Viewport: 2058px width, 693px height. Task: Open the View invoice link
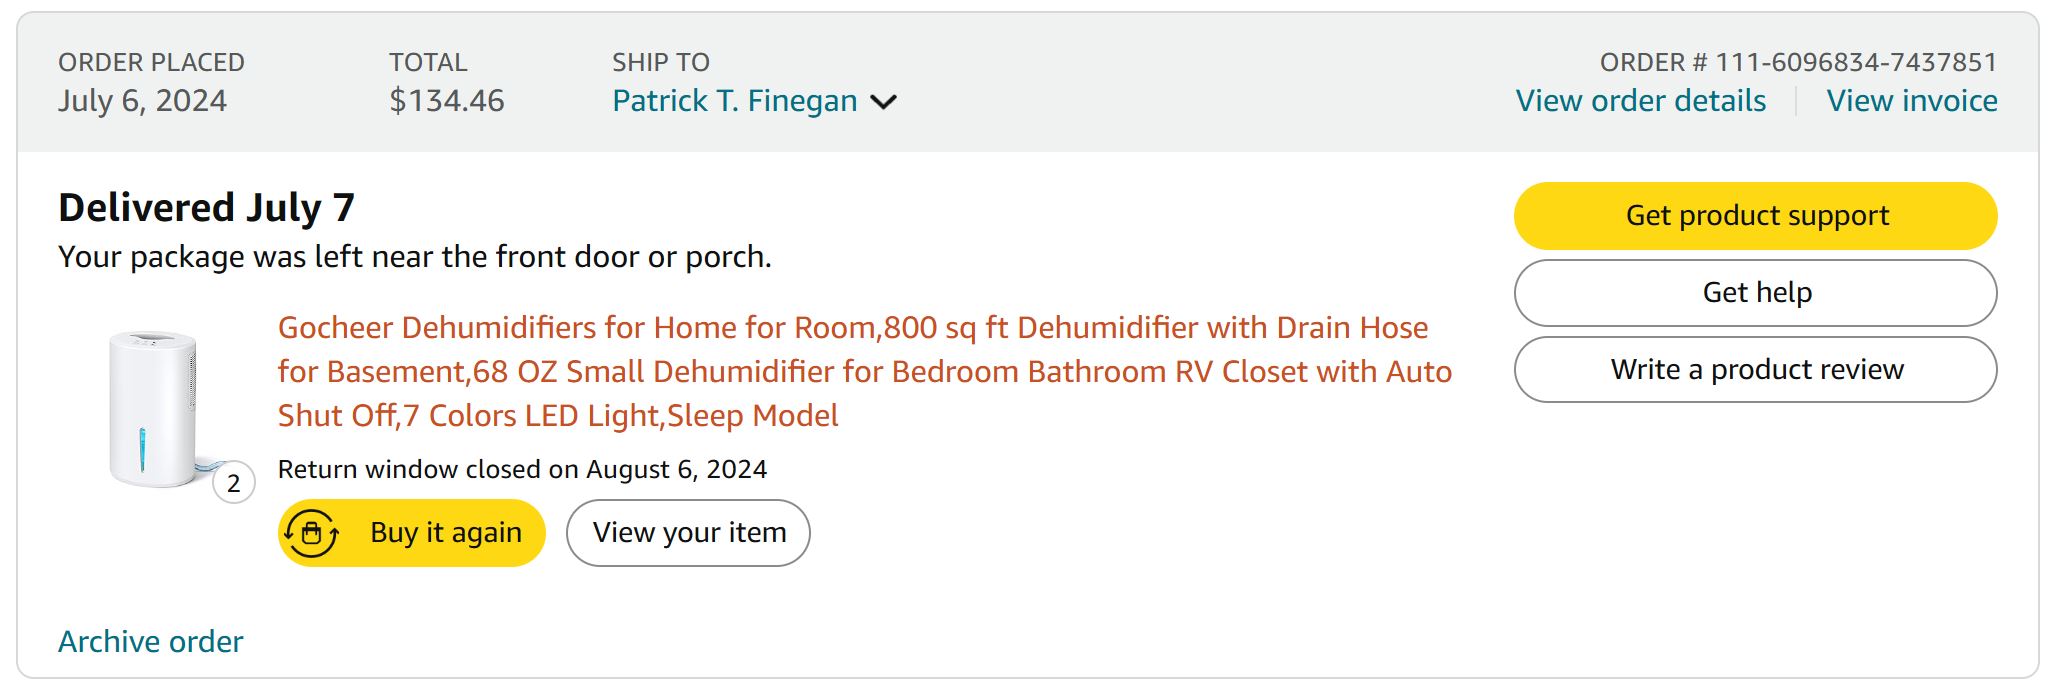(1911, 101)
